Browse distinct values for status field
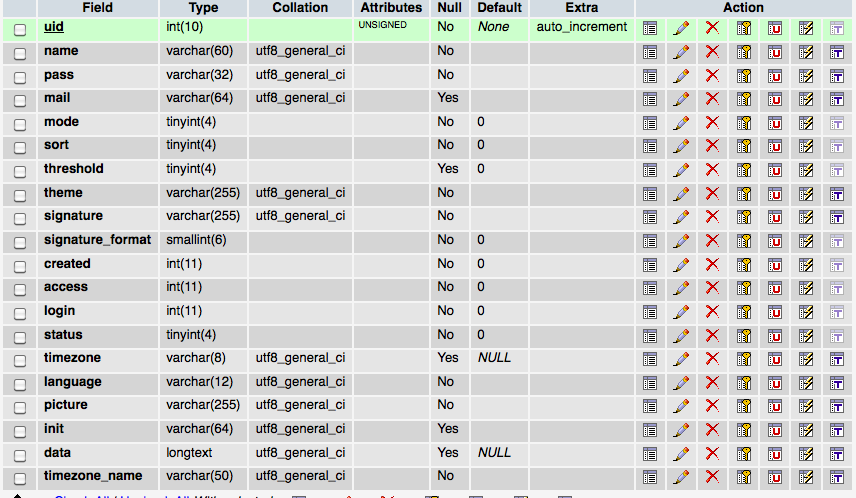This screenshot has width=856, height=498. point(650,335)
